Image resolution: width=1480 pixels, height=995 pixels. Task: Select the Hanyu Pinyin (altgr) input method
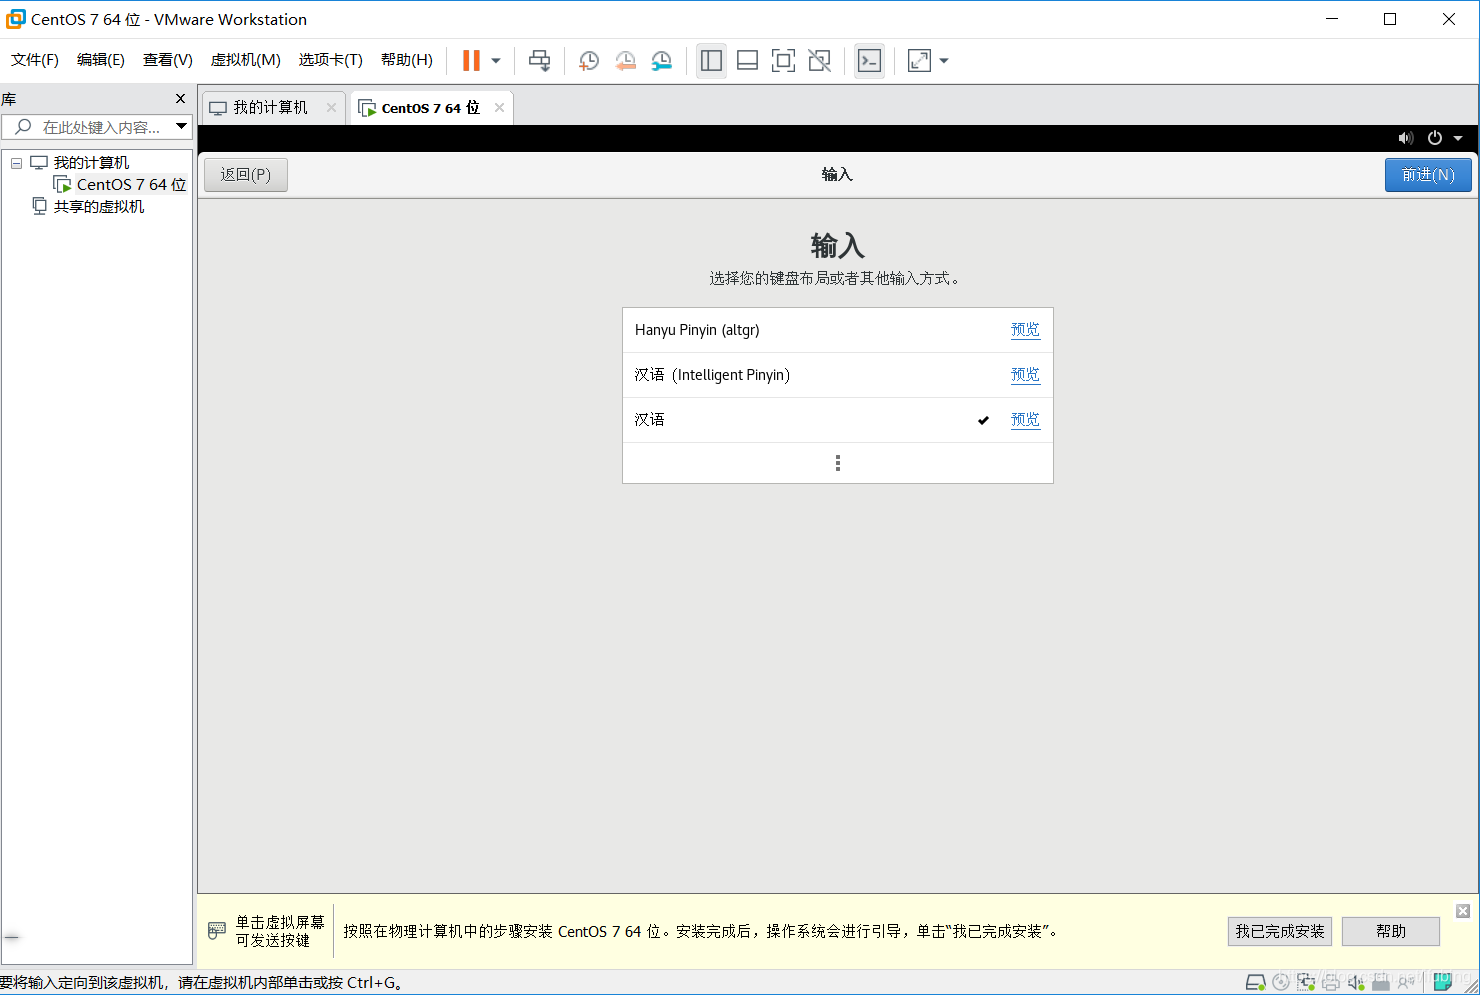tap(837, 330)
